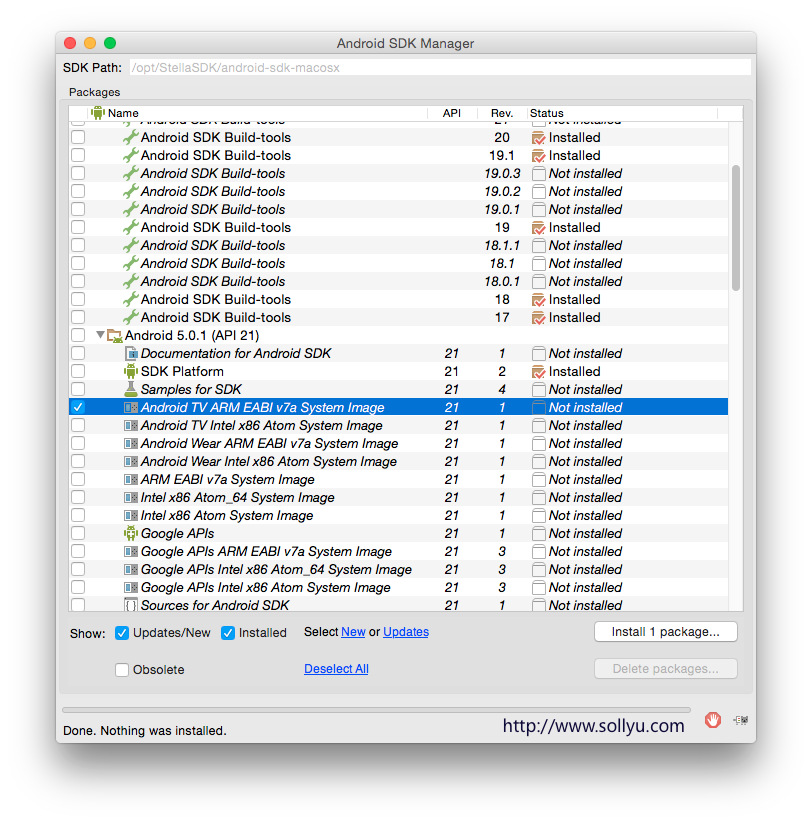Check the Sources for Android SDK checkbox
The image size is (812, 823).
pyautogui.click(x=78, y=605)
